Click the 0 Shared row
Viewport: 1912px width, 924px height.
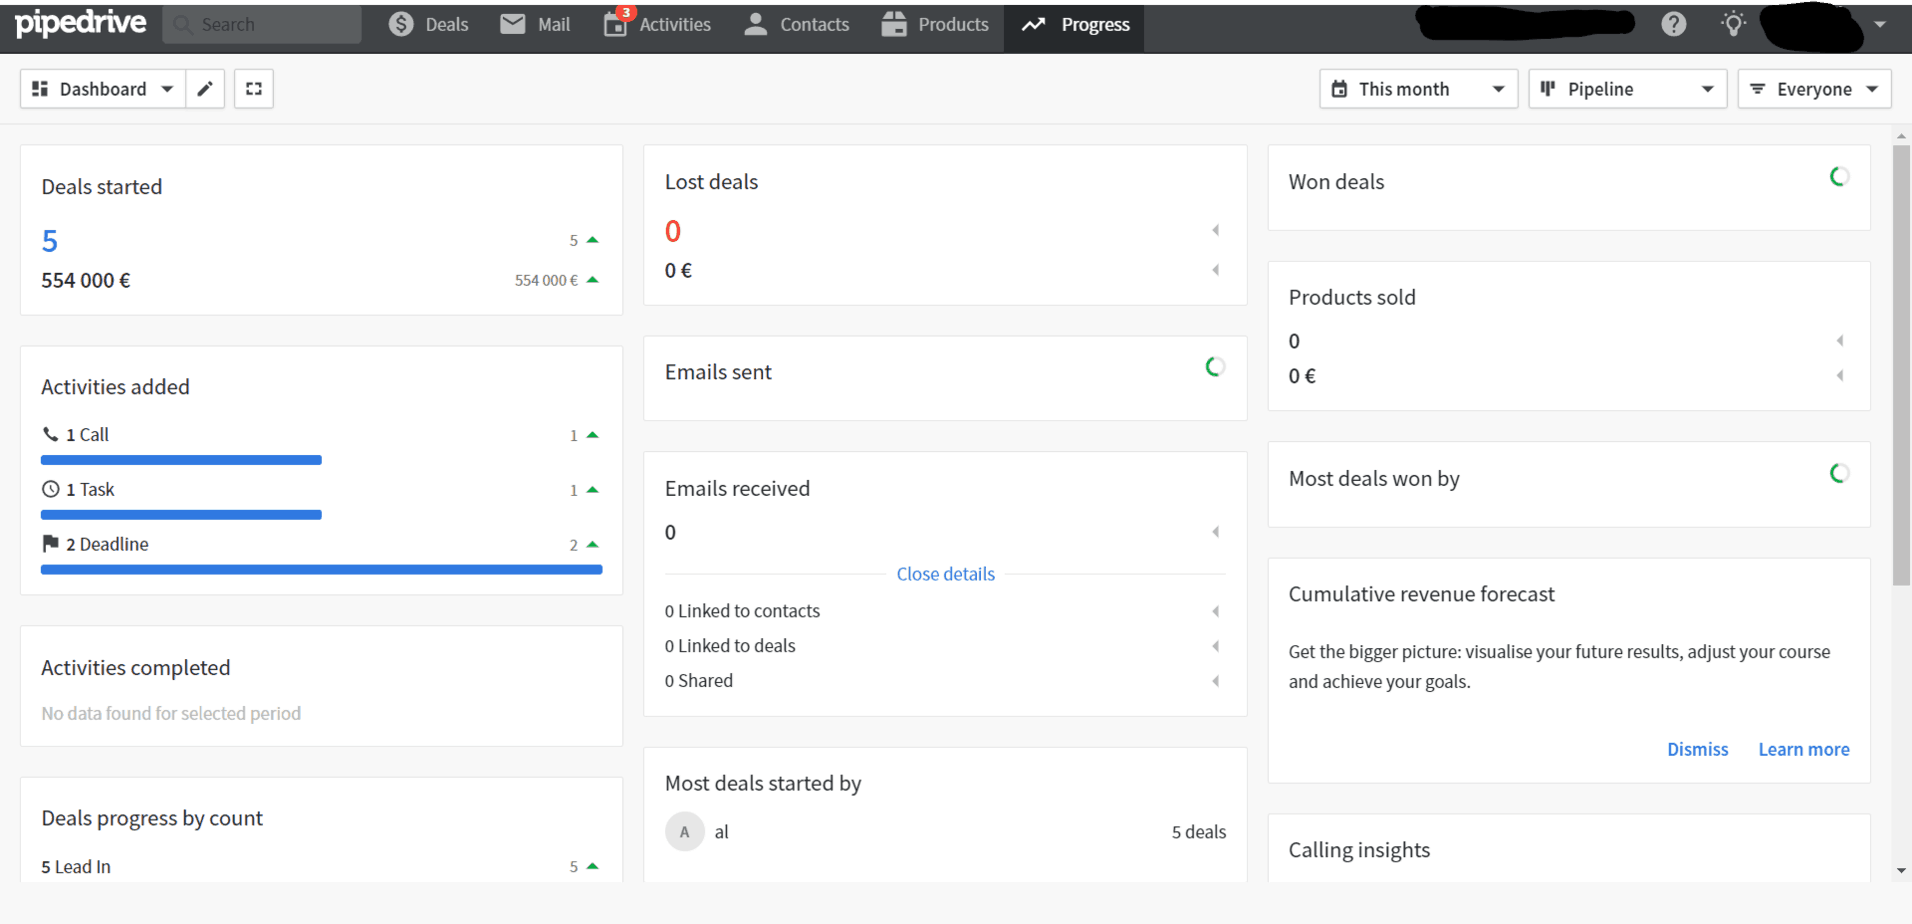[943, 681]
